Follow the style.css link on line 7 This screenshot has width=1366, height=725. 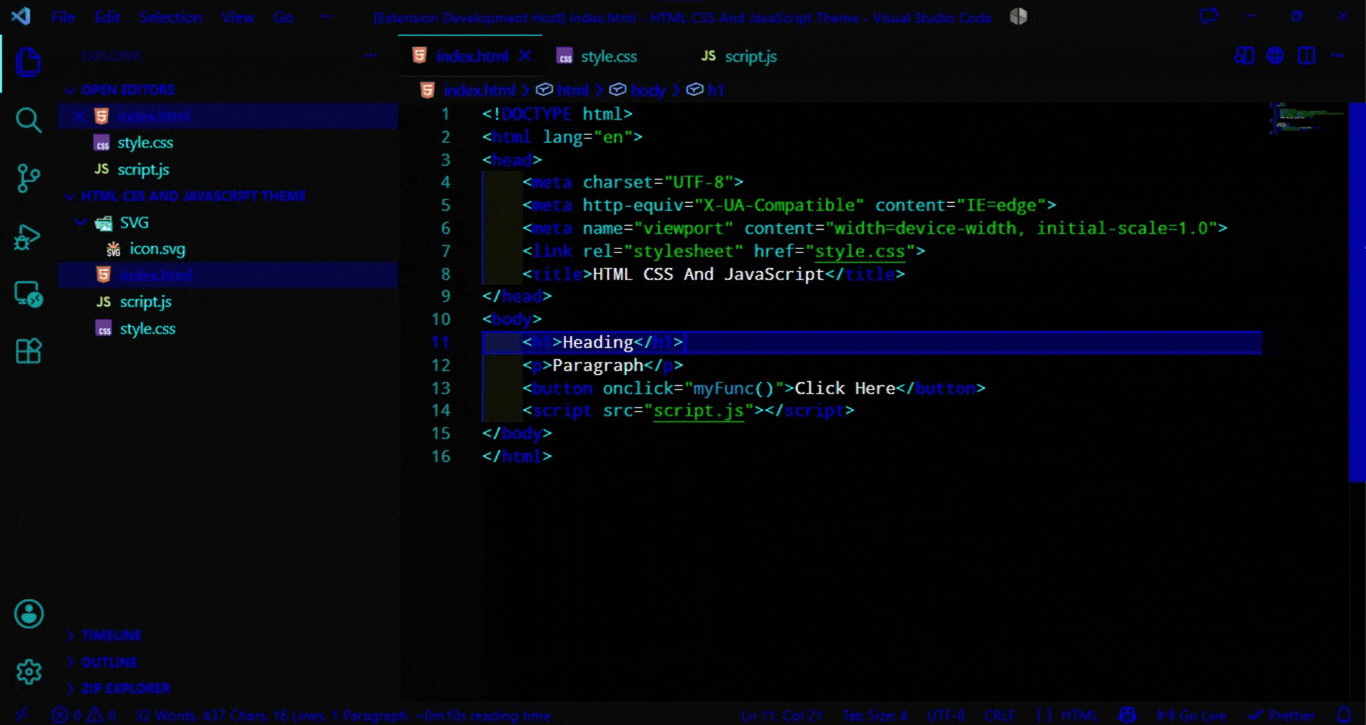(859, 251)
